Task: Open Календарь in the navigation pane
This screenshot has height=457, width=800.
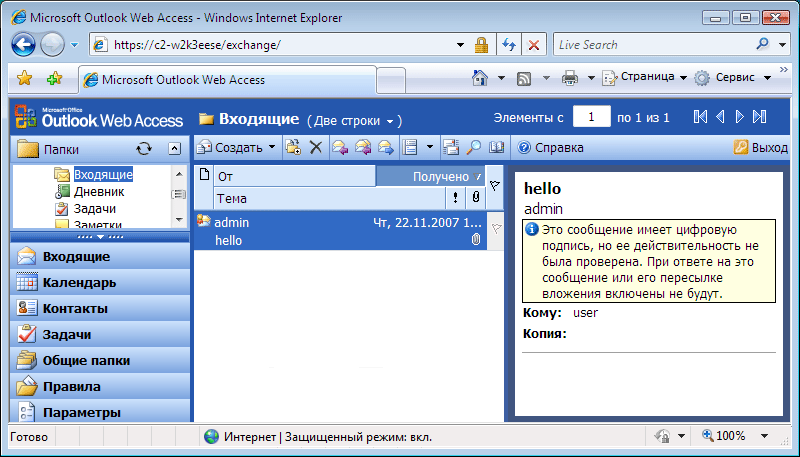Action: click(x=100, y=283)
